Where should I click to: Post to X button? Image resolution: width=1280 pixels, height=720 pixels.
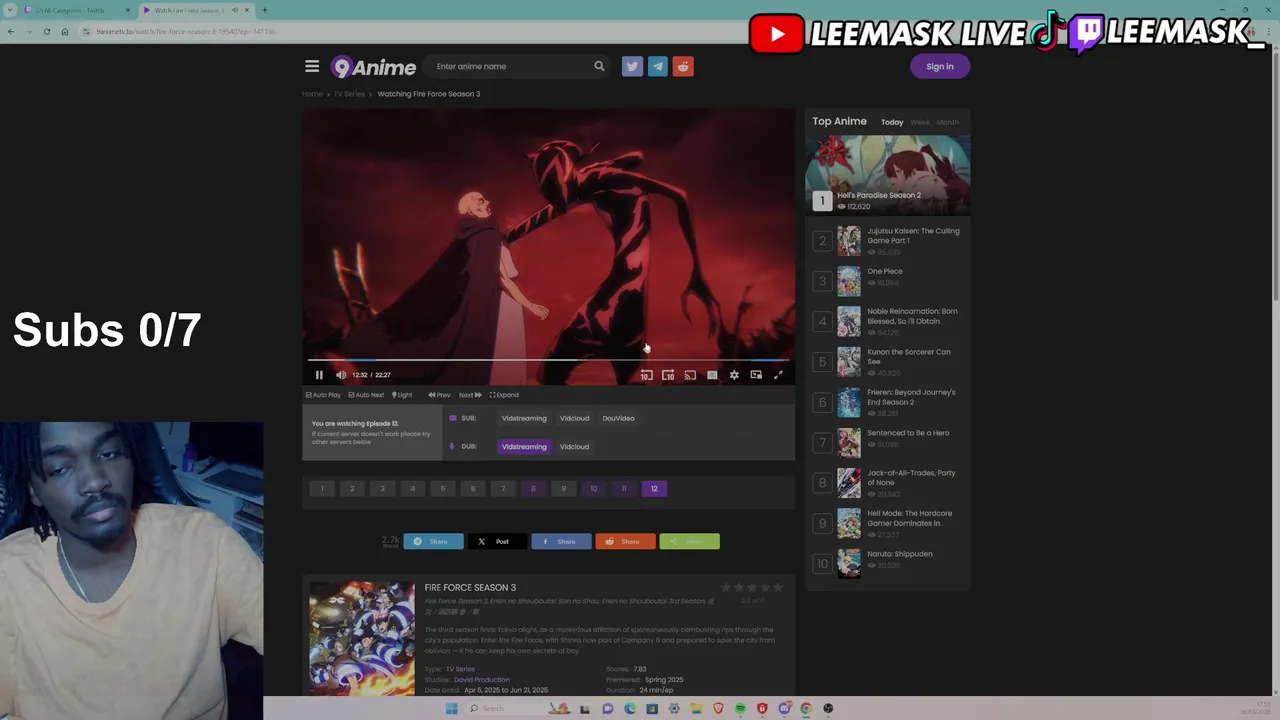[497, 542]
